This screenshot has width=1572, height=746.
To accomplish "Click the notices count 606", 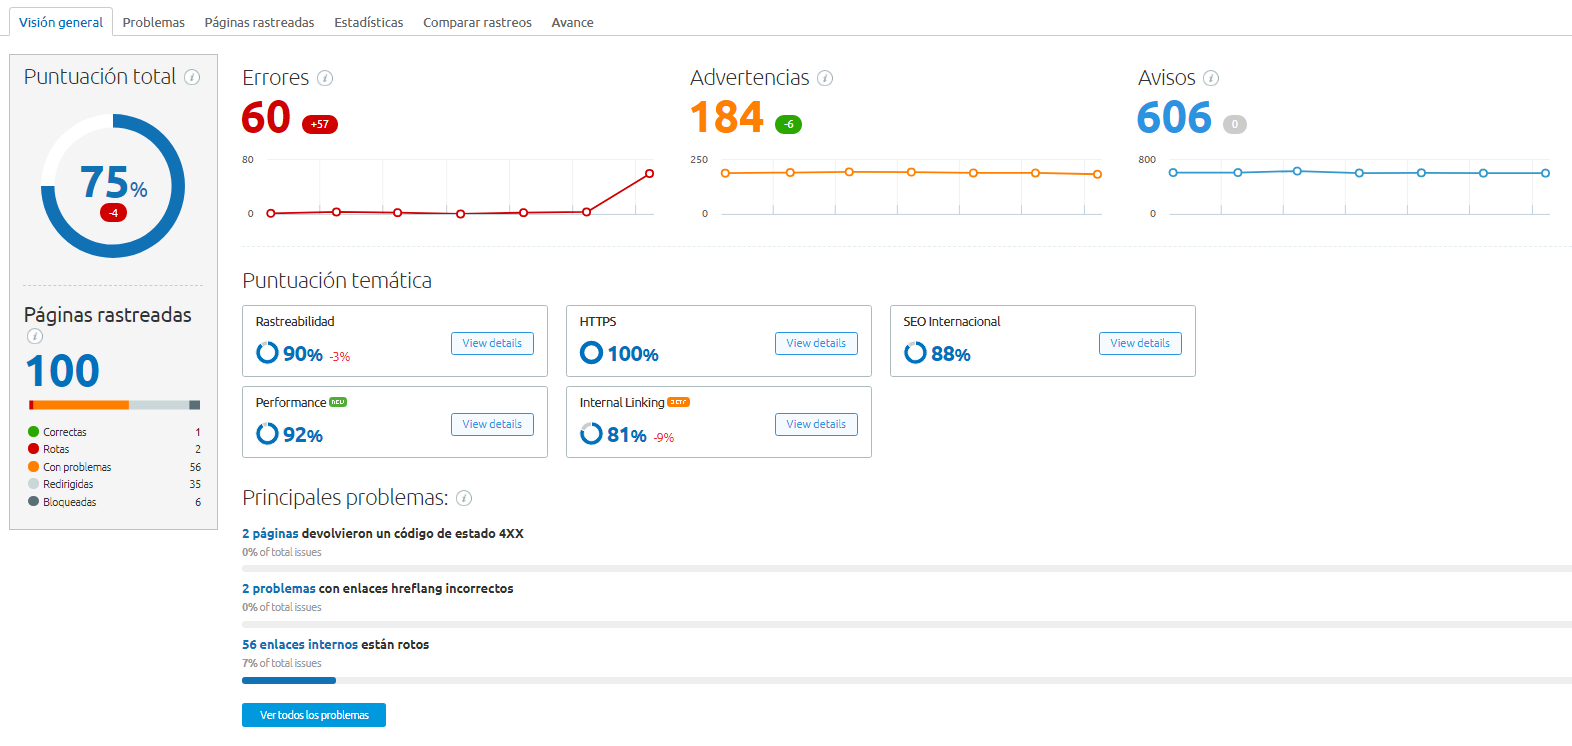I will click(1175, 118).
